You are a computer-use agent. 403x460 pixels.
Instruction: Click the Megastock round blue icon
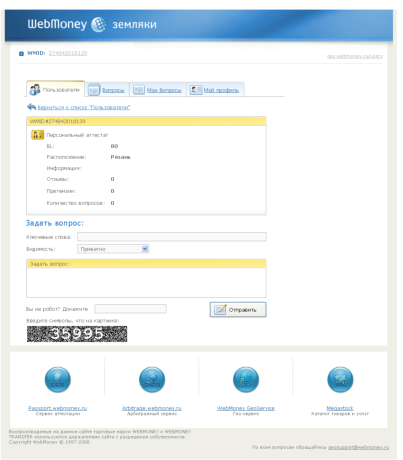coord(340,380)
